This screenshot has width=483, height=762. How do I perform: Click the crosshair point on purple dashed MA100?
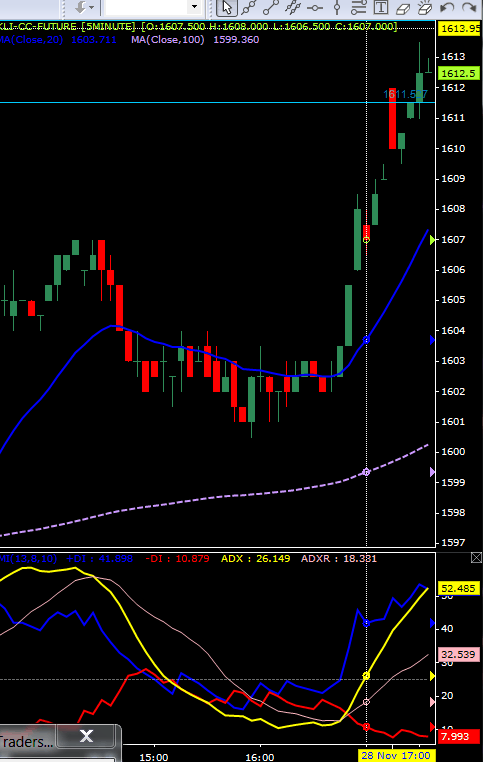point(366,472)
